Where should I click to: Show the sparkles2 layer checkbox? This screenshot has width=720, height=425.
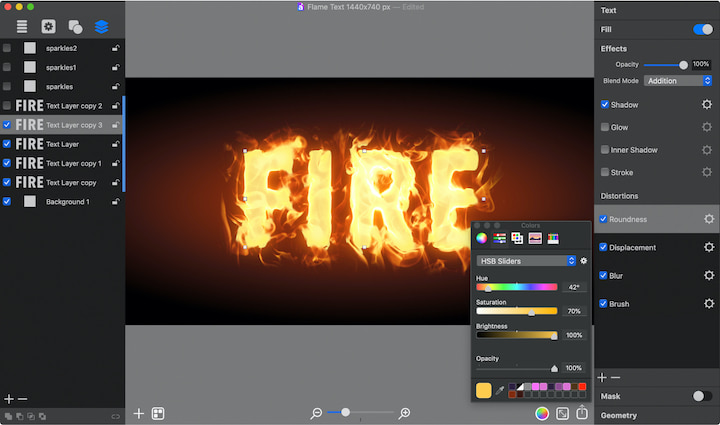pyautogui.click(x=7, y=48)
